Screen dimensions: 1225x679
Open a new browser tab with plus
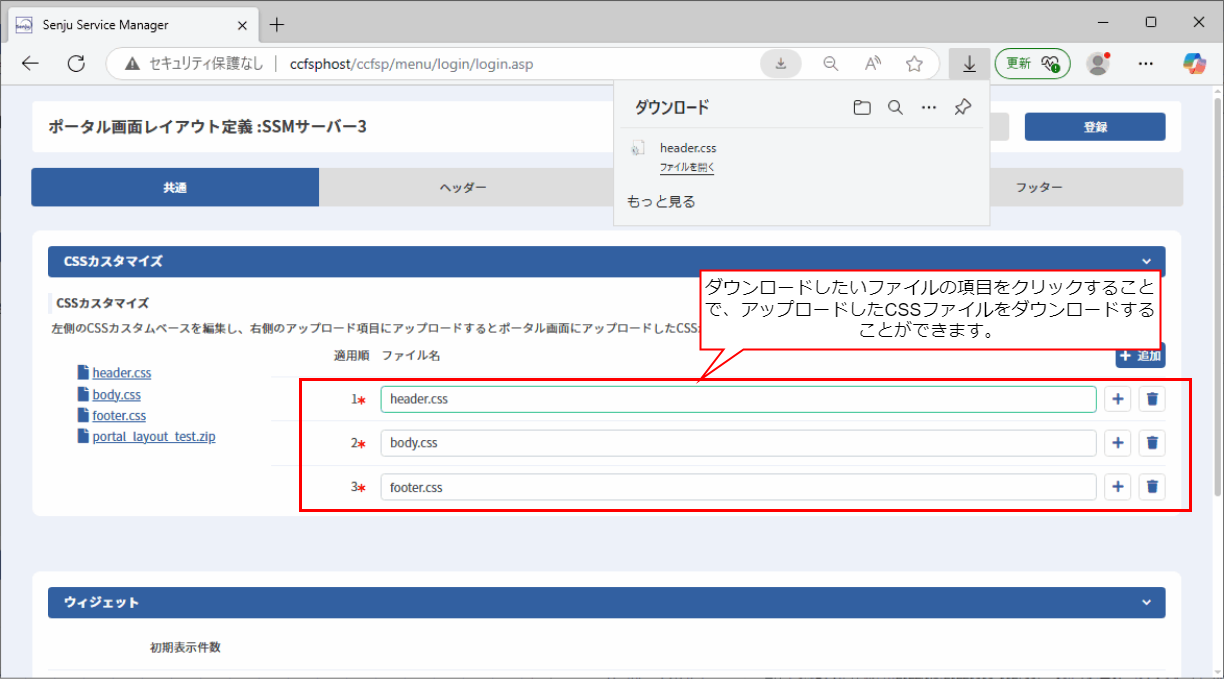(x=277, y=24)
